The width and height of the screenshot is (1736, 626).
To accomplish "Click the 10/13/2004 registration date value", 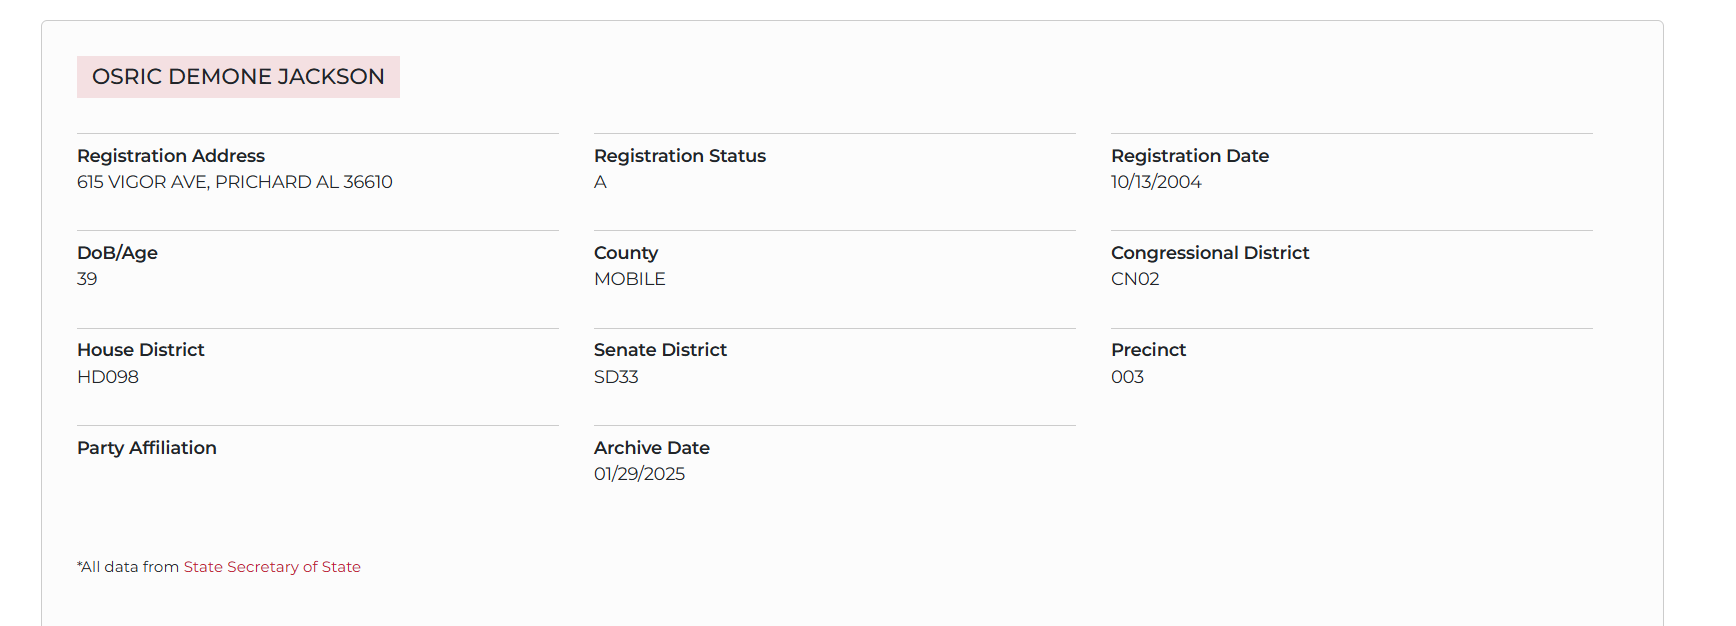I will tap(1155, 182).
